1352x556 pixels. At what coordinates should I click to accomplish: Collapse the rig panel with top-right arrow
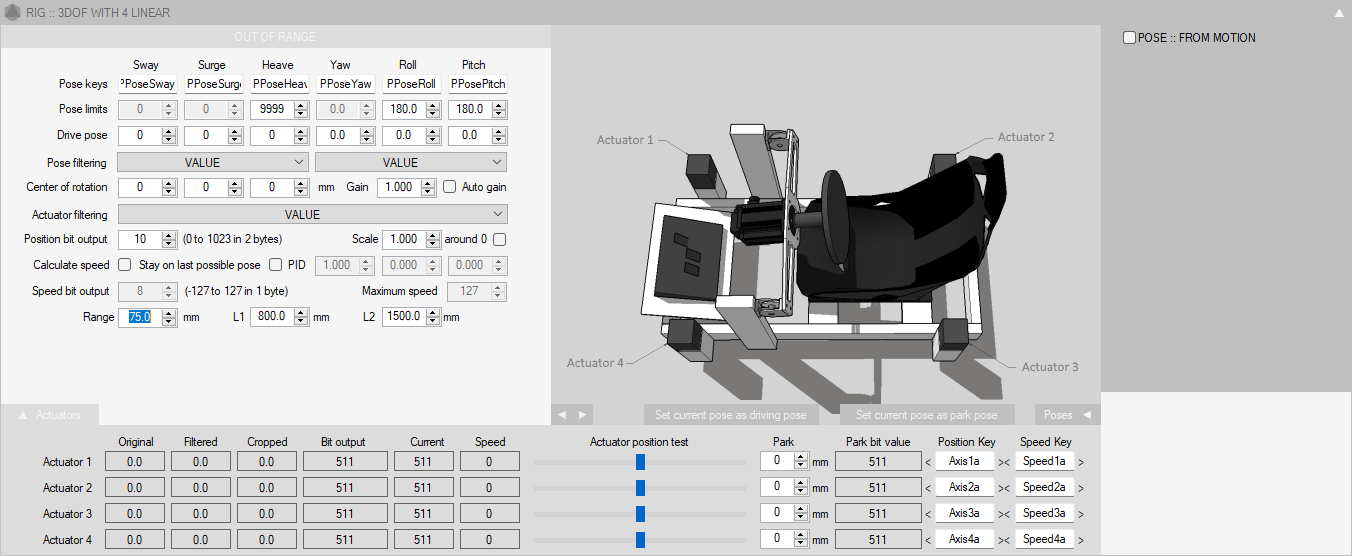coord(1339,13)
